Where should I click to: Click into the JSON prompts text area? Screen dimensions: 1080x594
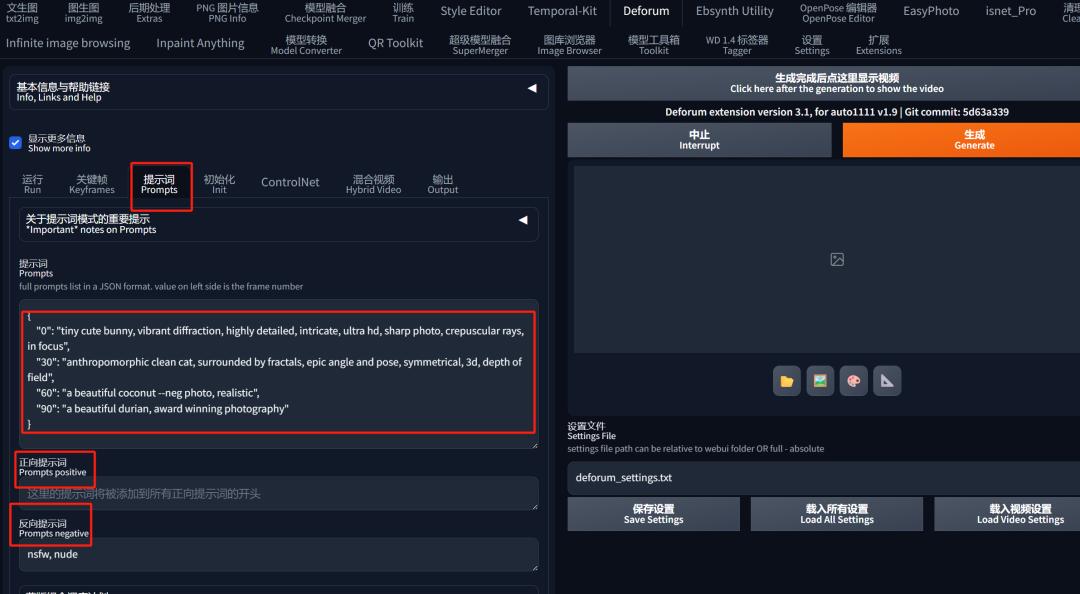[x=279, y=374]
